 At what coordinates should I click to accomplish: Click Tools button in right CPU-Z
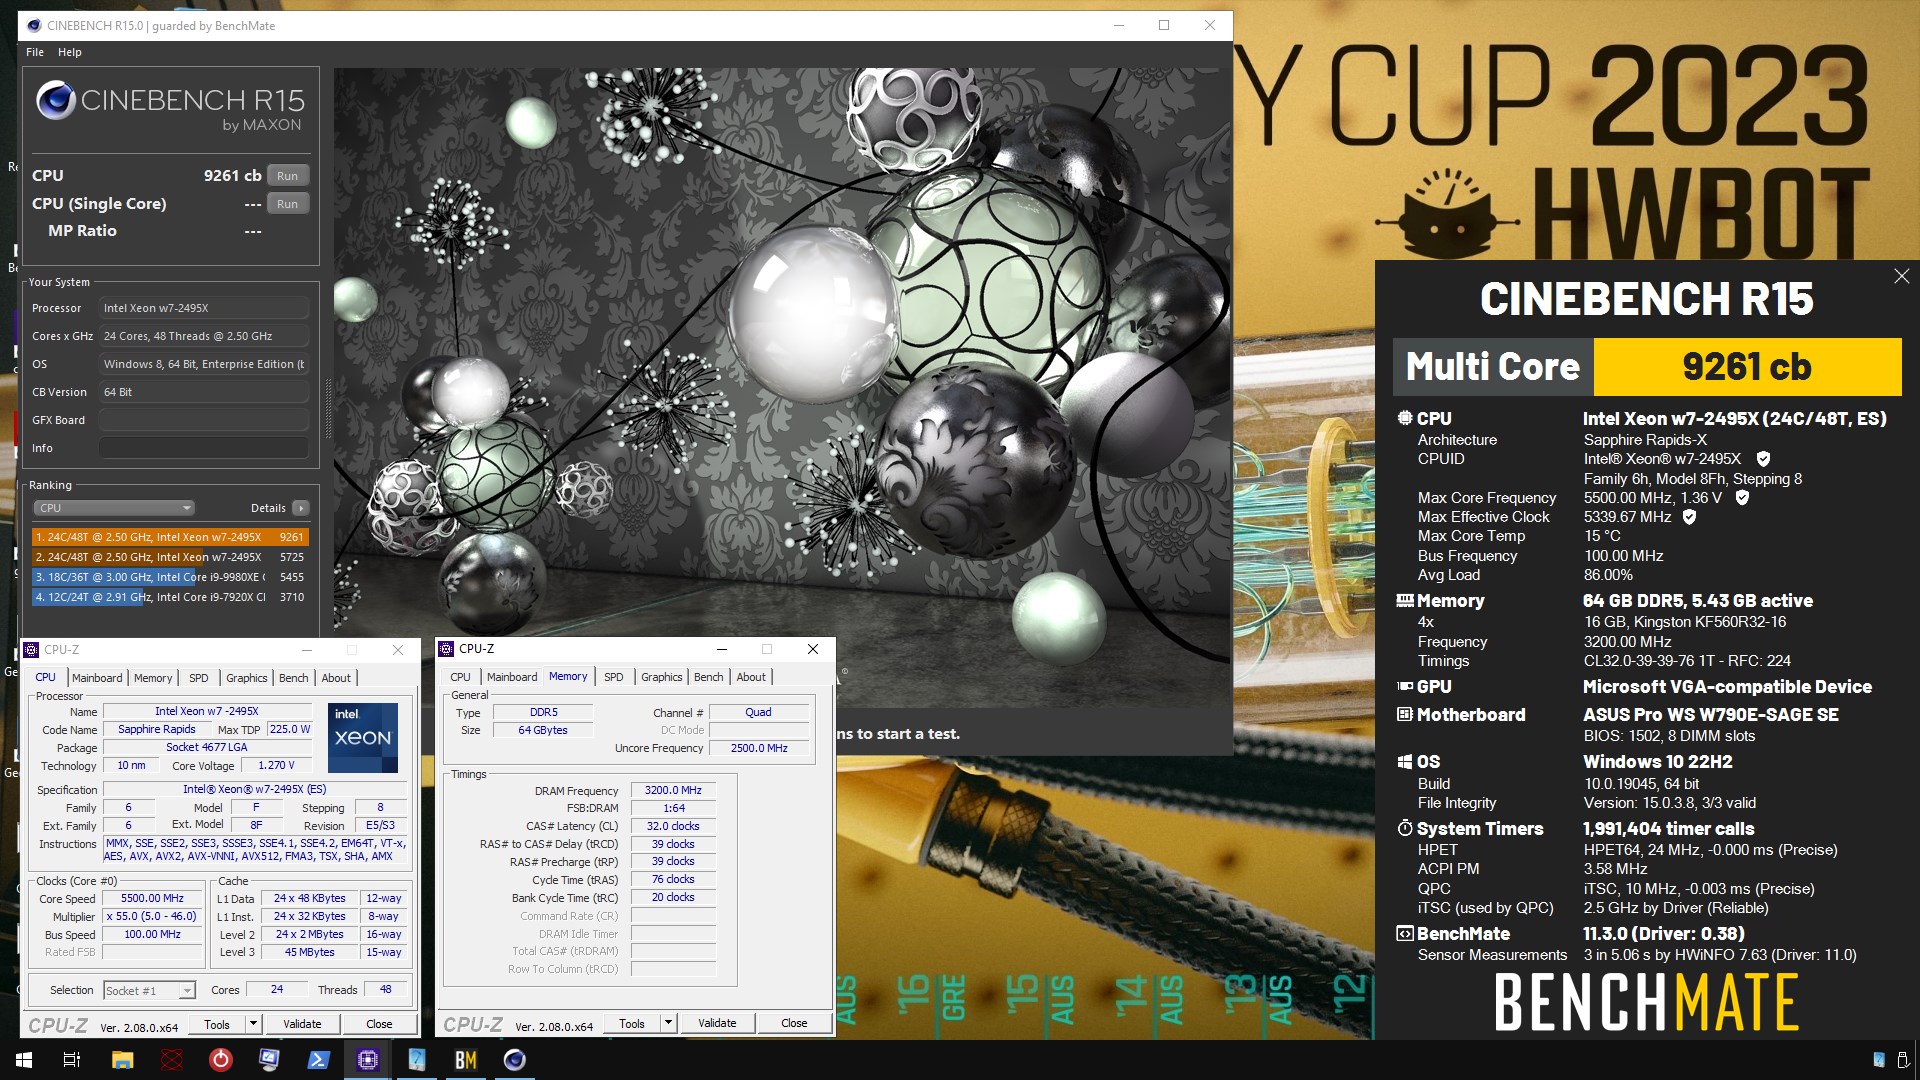click(x=632, y=1024)
